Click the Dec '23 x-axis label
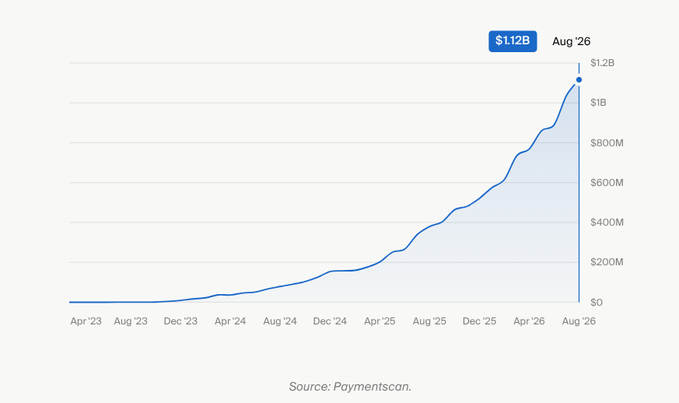The height and width of the screenshot is (403, 679). coord(181,321)
